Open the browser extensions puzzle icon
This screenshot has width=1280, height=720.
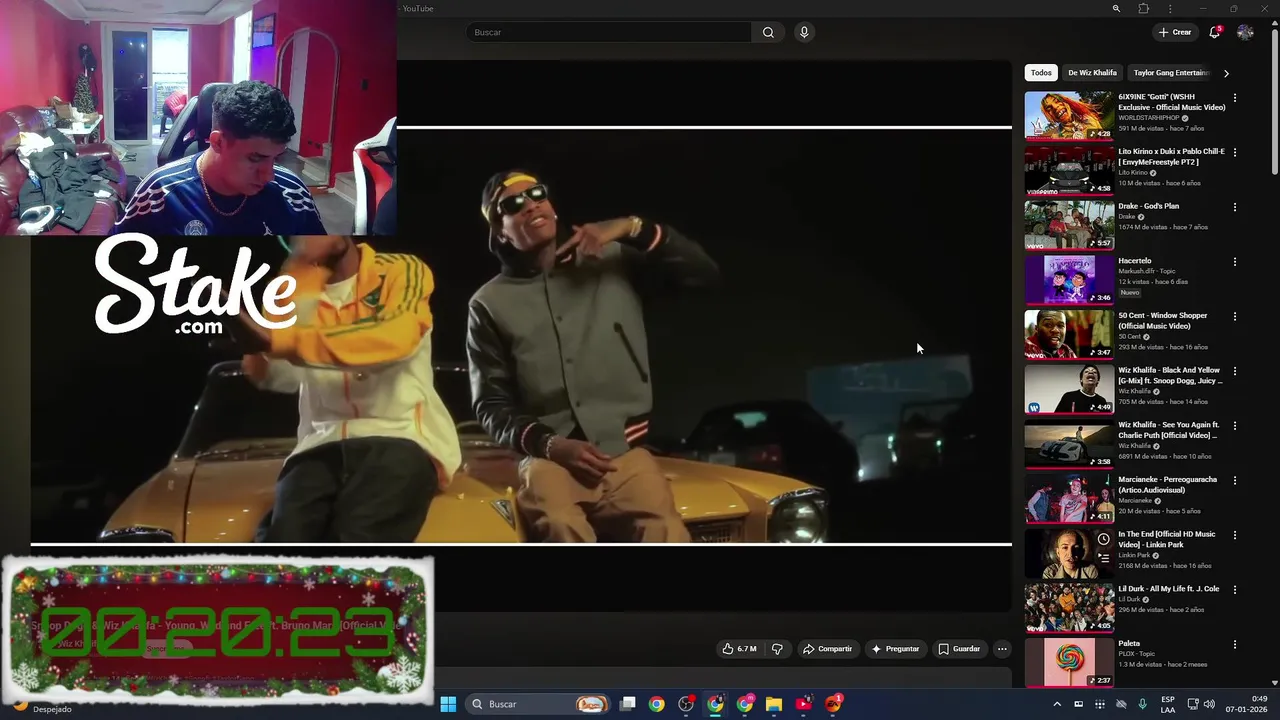(x=1143, y=9)
